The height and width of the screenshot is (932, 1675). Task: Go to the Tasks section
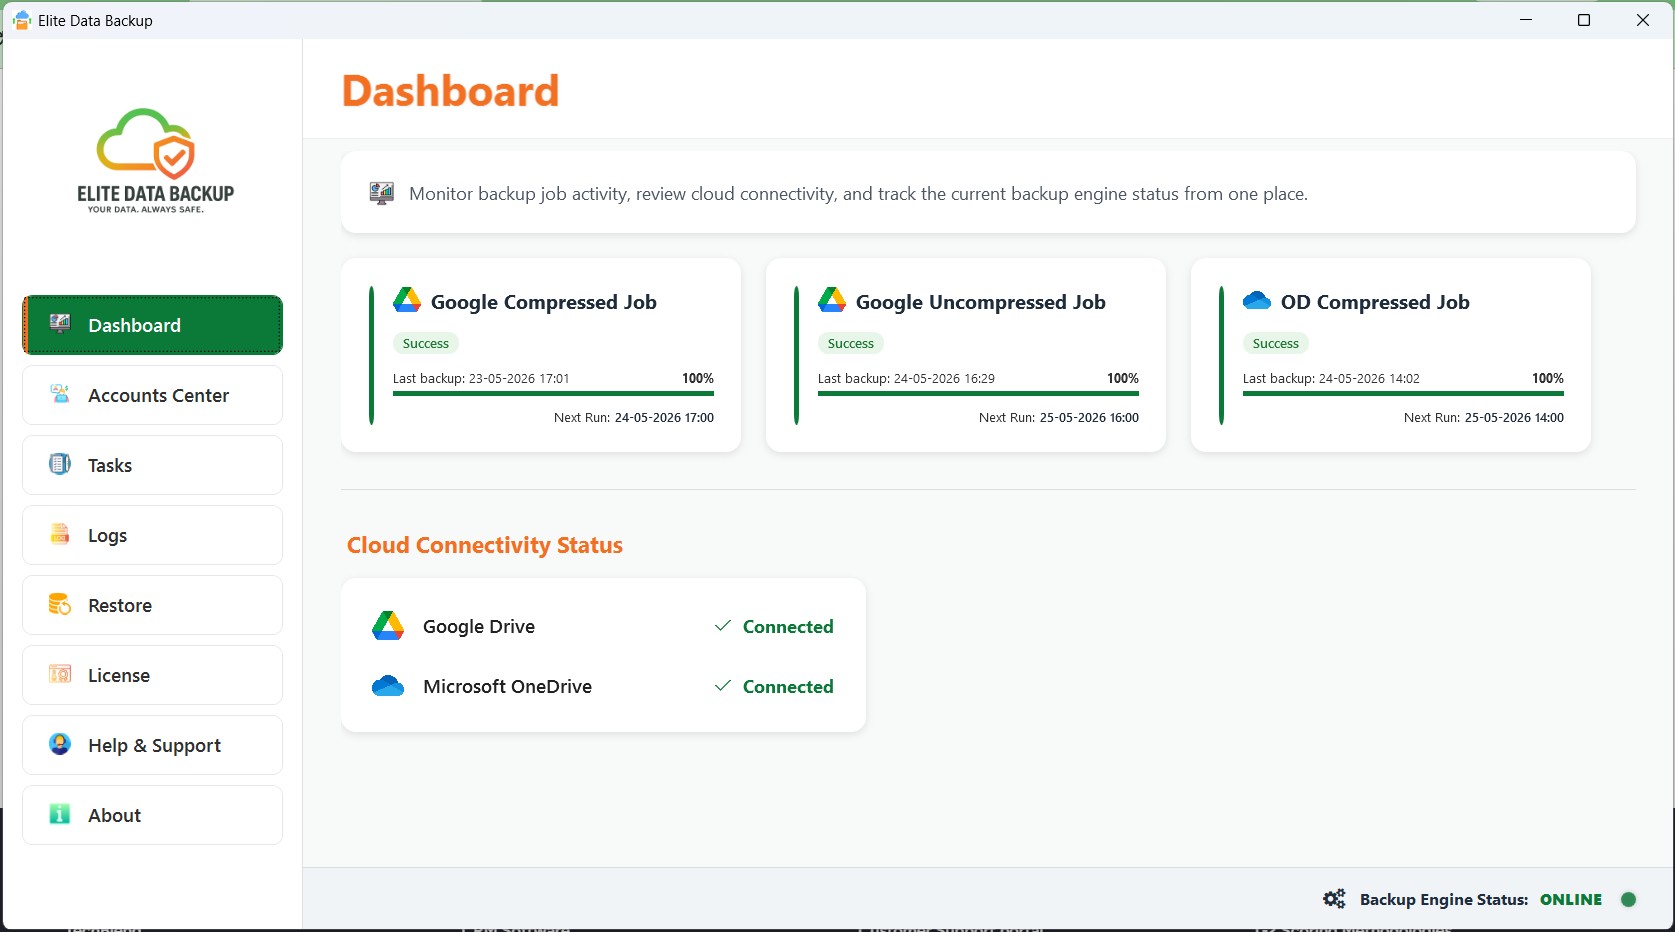(x=152, y=465)
